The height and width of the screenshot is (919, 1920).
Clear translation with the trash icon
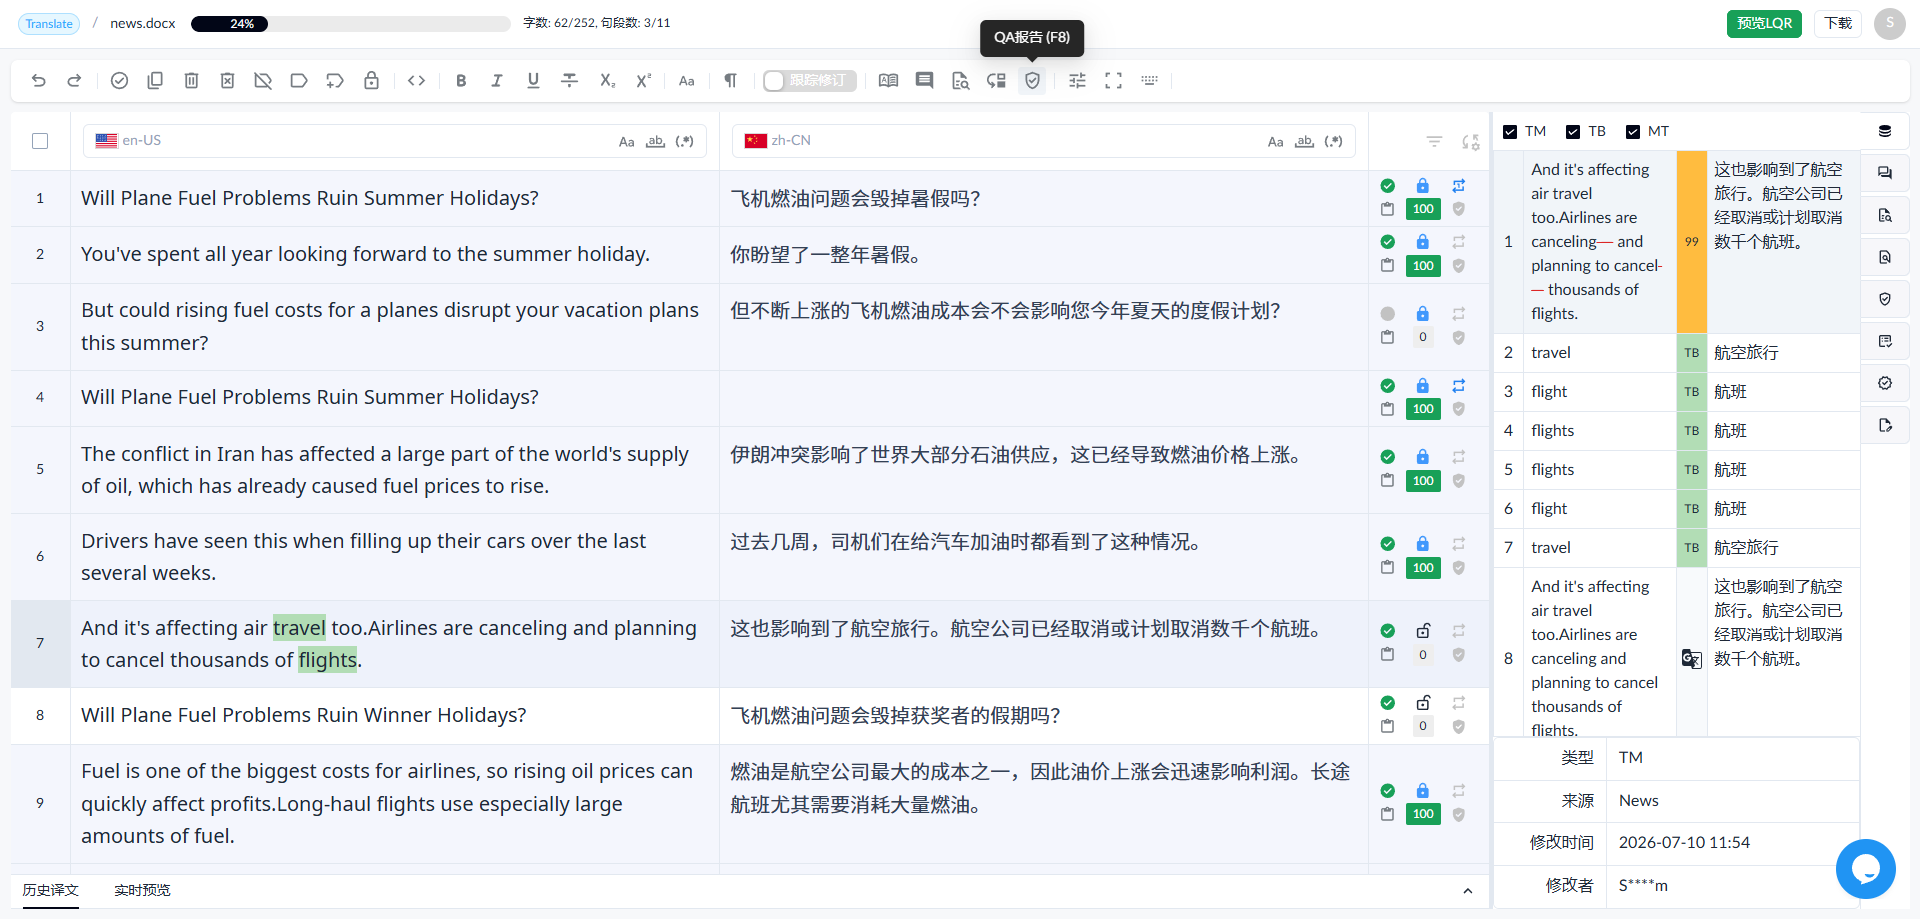[191, 81]
